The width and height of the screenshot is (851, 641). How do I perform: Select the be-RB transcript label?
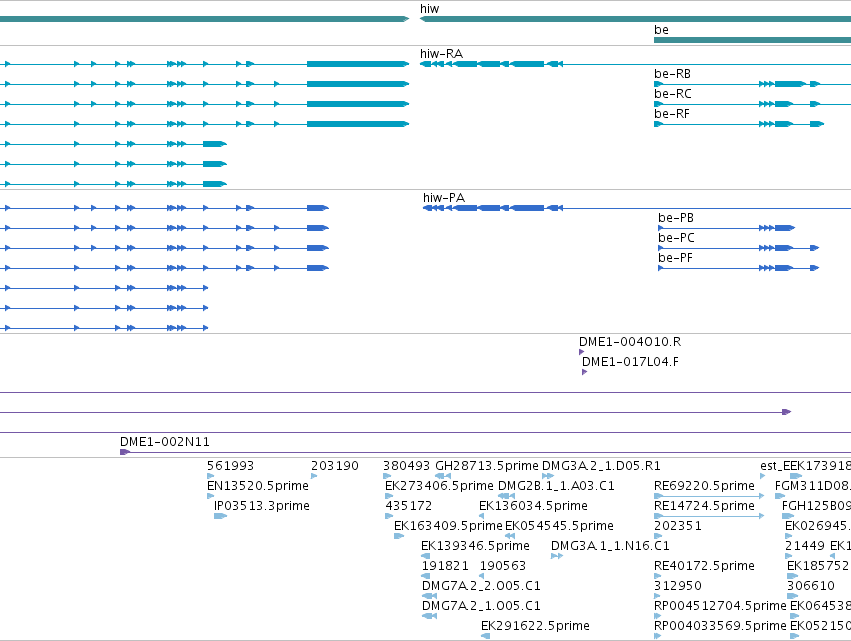[x=672, y=74]
